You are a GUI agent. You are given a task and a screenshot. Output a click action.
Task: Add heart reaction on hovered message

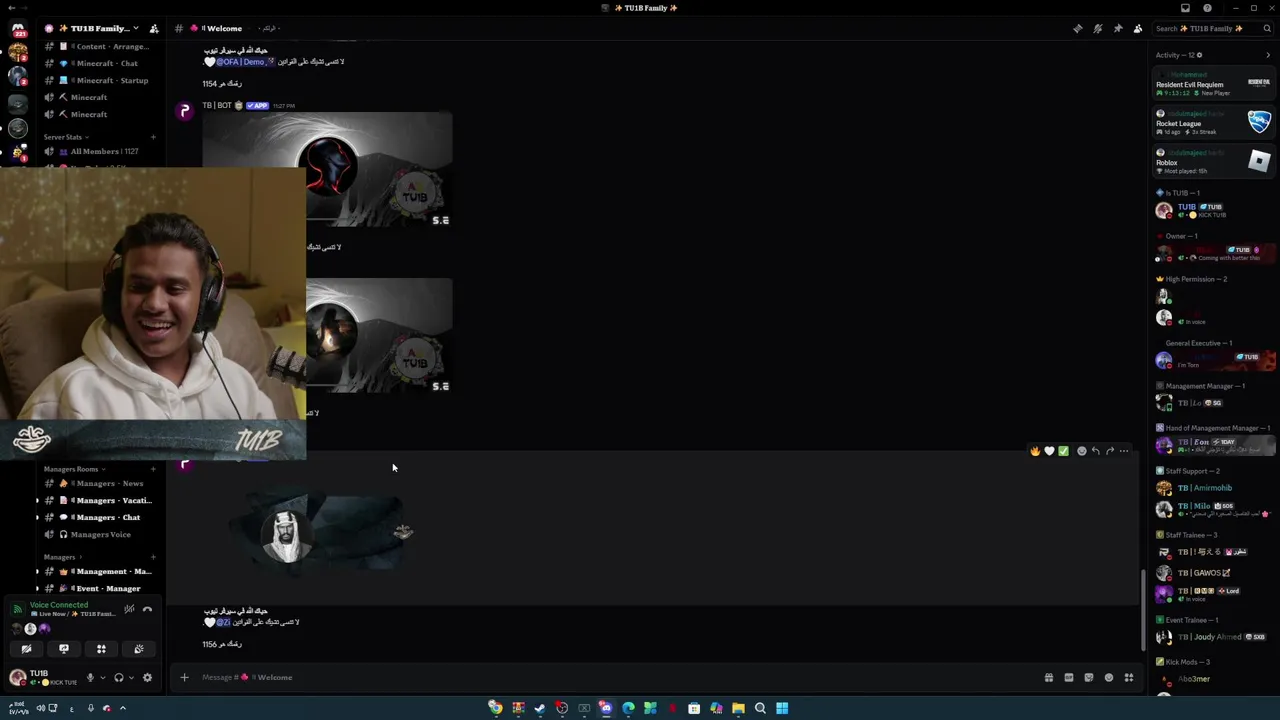point(1049,451)
